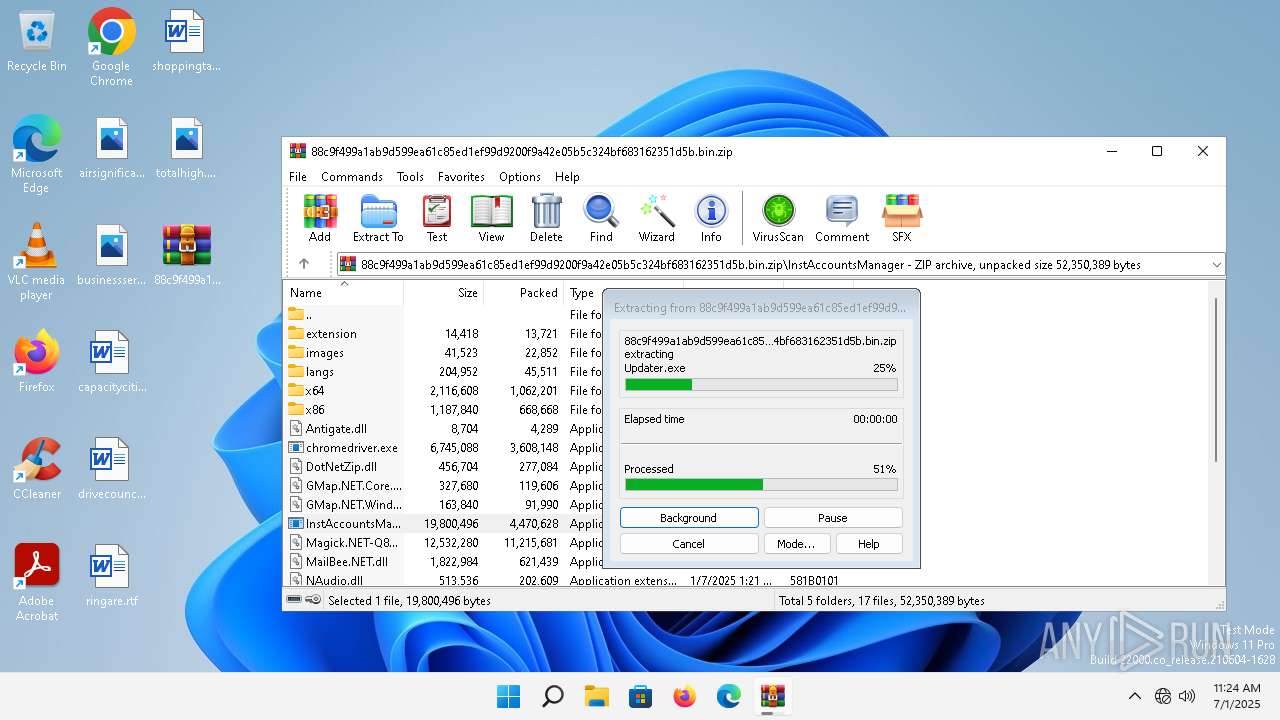This screenshot has height=720, width=1280.
Task: Click the Add toolbar icon
Action: pos(320,218)
